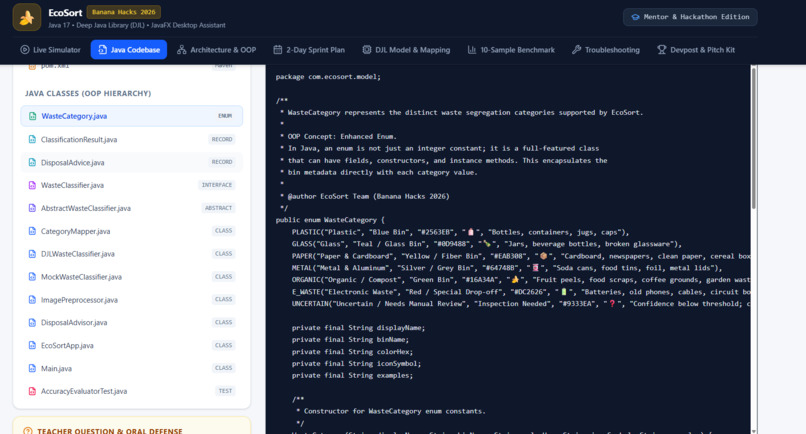Open ImagePreprocessor.java file
806x434 pixels.
pos(132,300)
